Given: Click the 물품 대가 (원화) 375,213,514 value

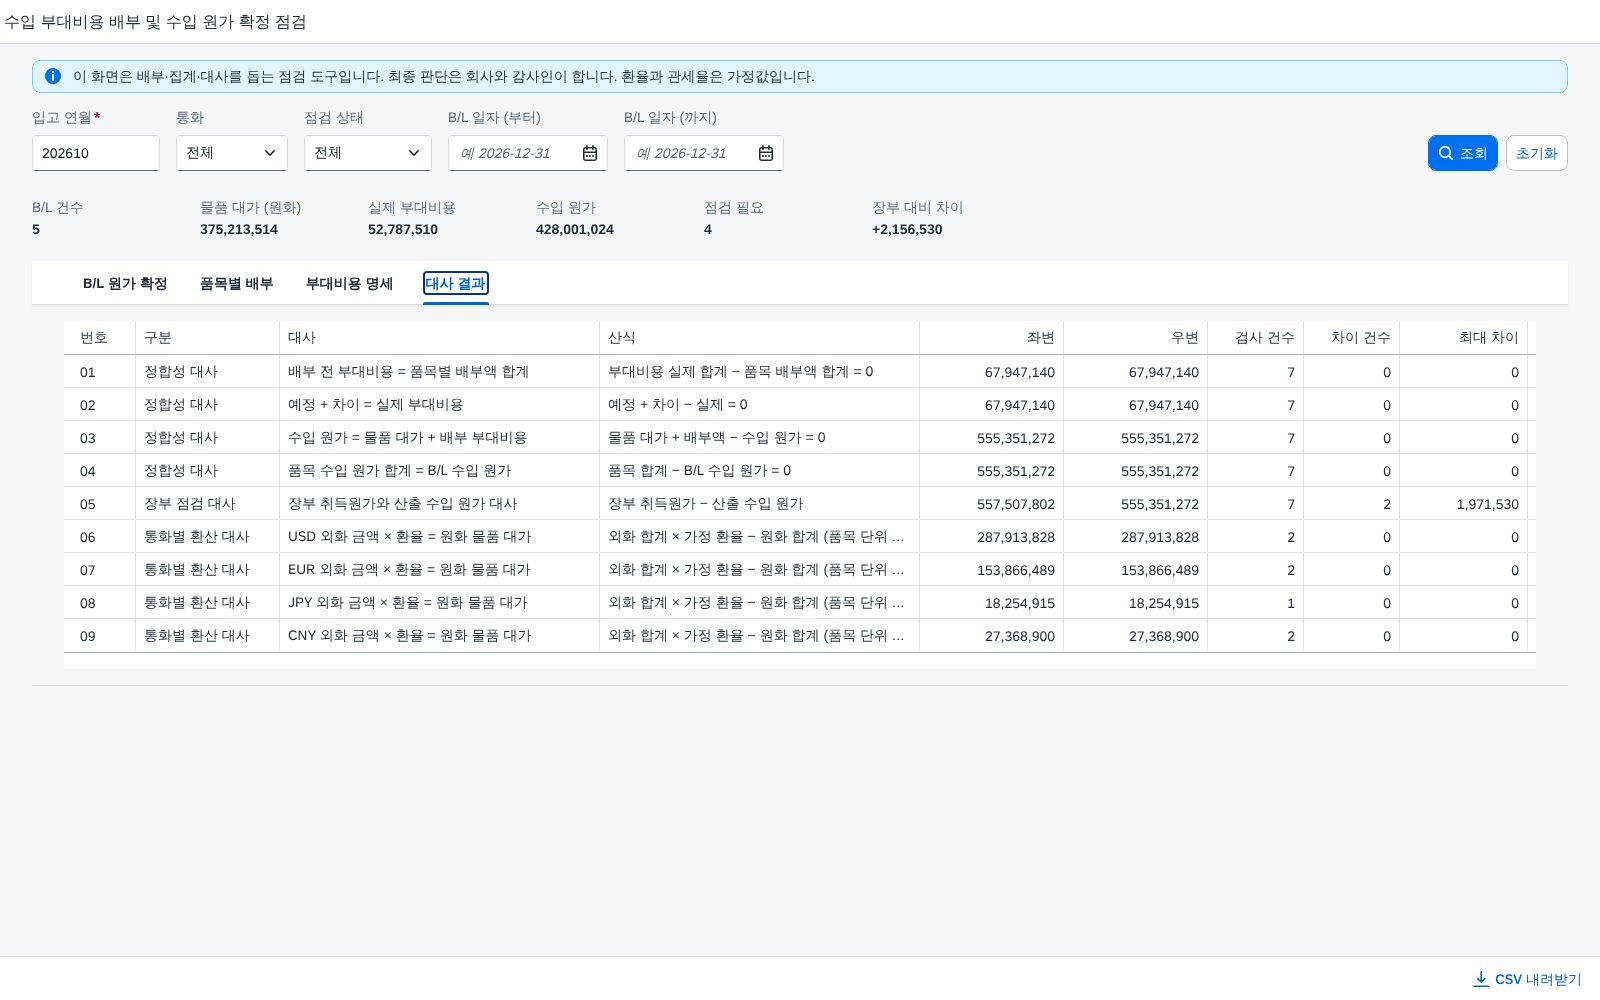Looking at the screenshot, I should pyautogui.click(x=239, y=229).
